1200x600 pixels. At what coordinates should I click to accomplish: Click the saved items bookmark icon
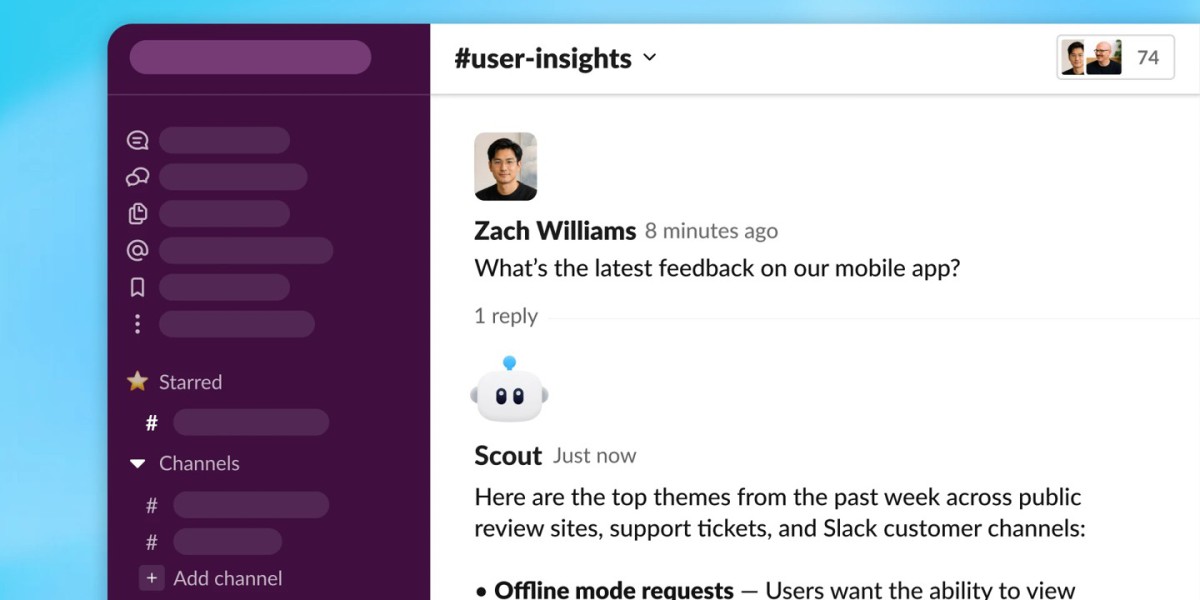pyautogui.click(x=137, y=287)
